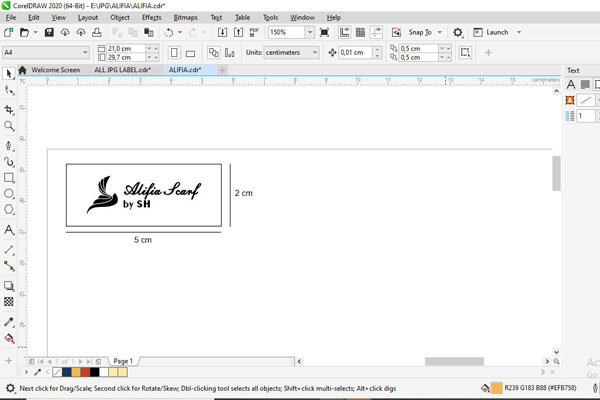
Task: Select the Parallel Dimension tool
Action: pyautogui.click(x=9, y=250)
